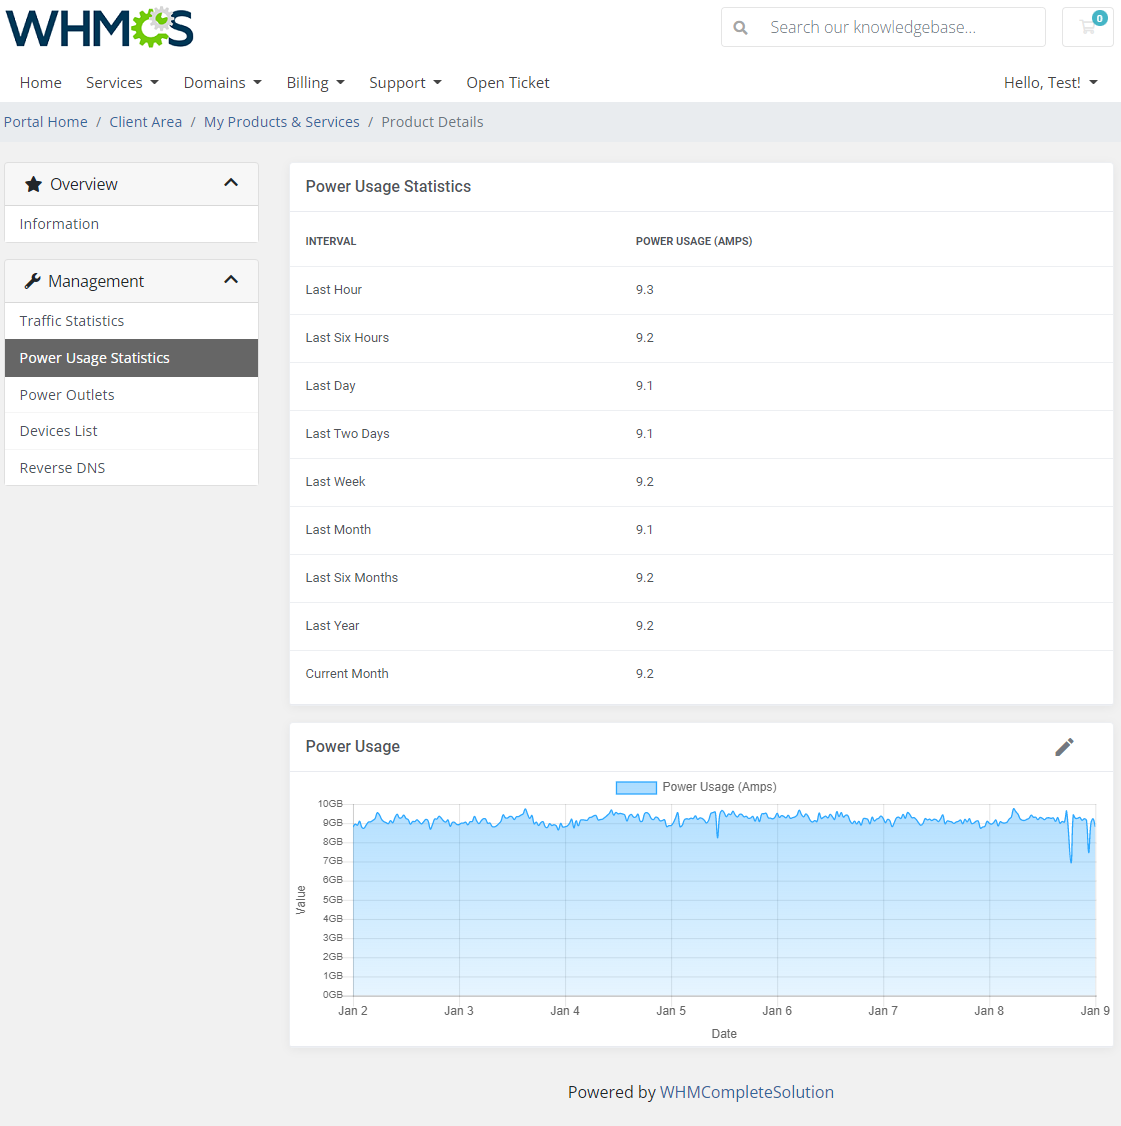The image size is (1121, 1126).
Task: Click the star icon beside Overview
Action: pyautogui.click(x=33, y=185)
